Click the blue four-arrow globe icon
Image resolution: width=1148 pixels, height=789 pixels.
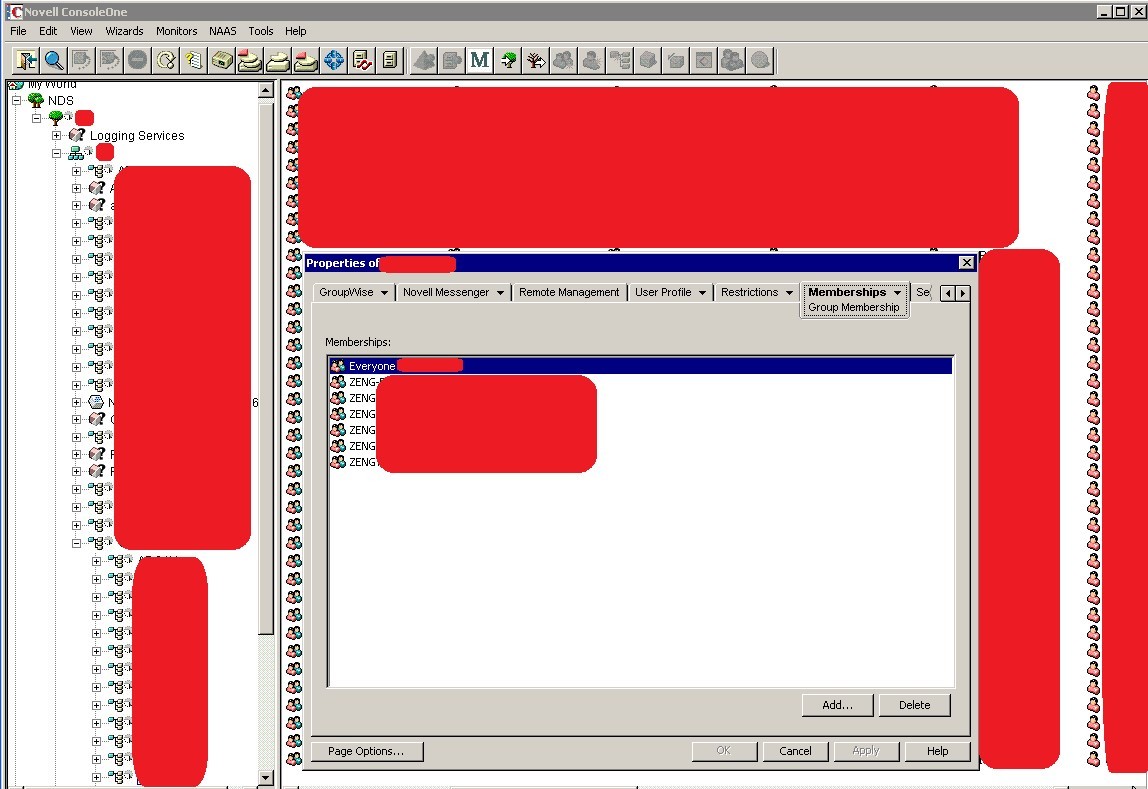pyautogui.click(x=334, y=60)
